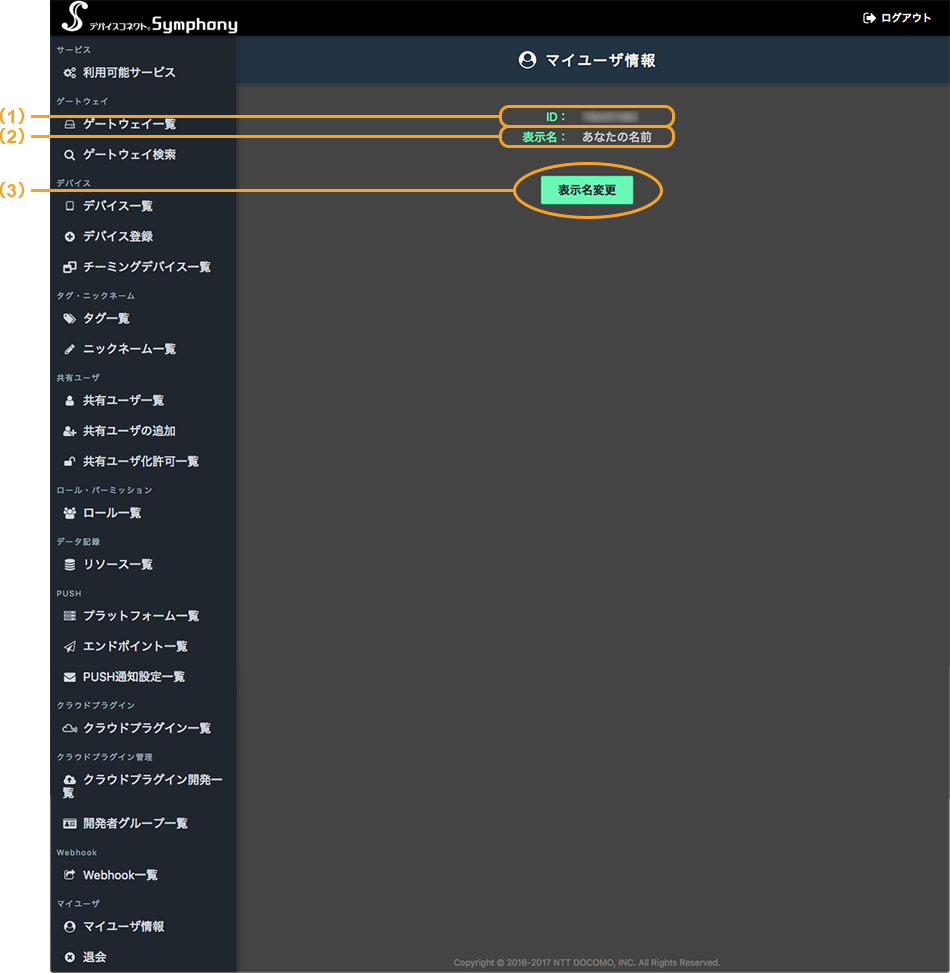Click the paper plane icon beside エンドポイント一覧
Screen dimensions: 950x973
click(x=69, y=646)
